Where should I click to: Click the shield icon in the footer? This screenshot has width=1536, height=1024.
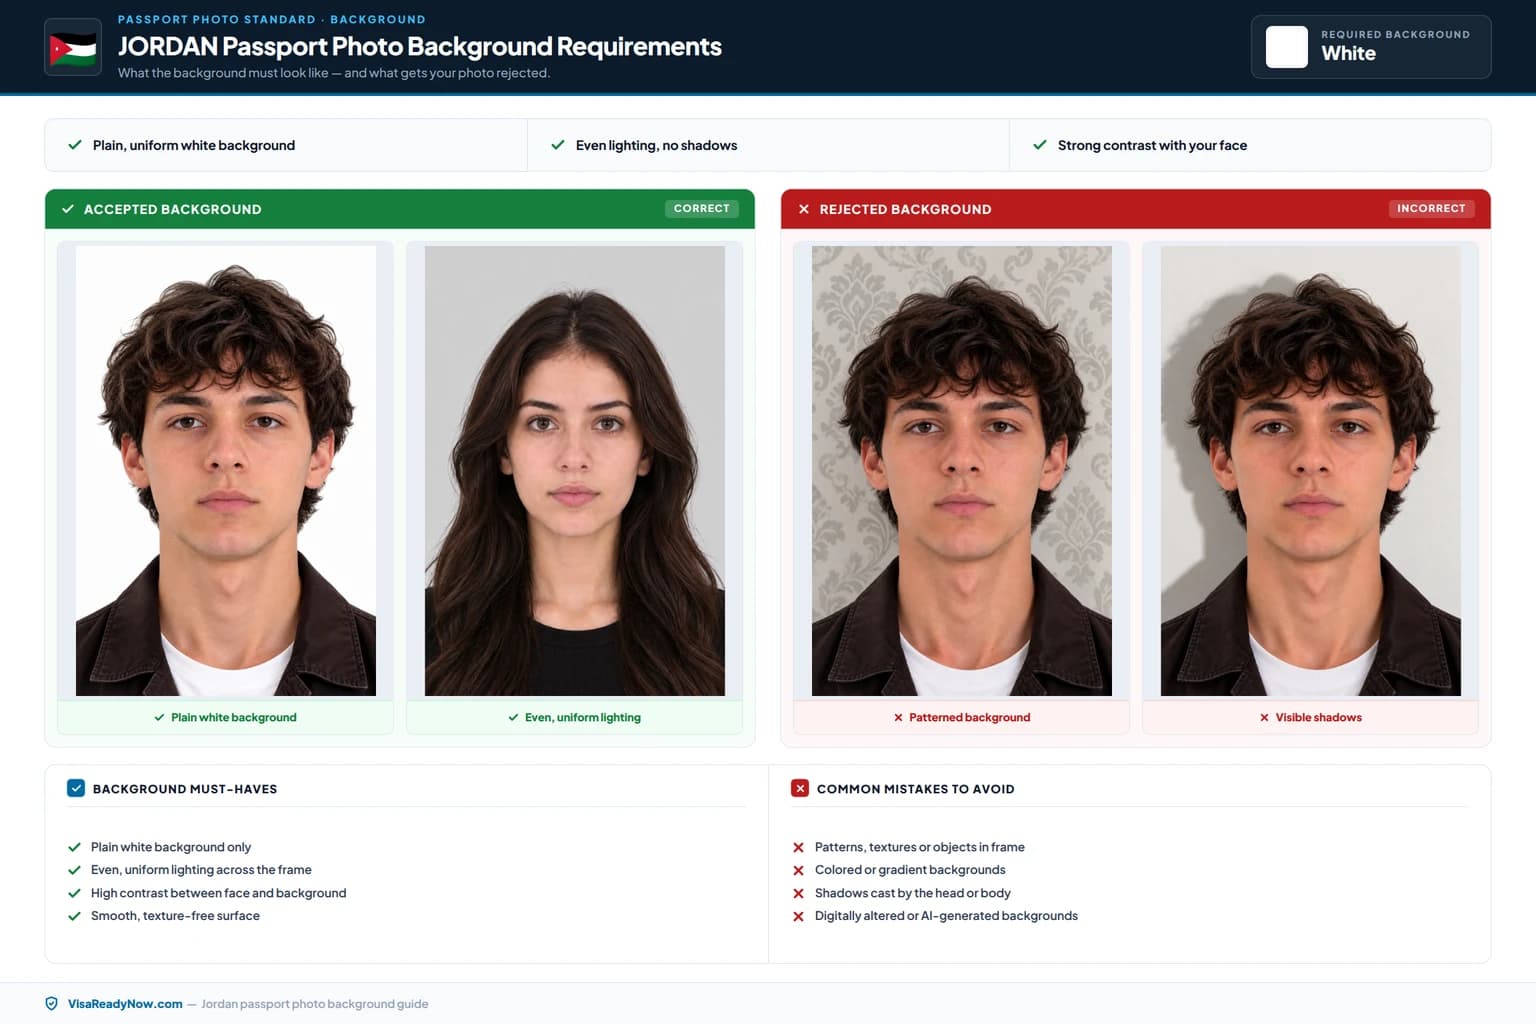tap(52, 1004)
